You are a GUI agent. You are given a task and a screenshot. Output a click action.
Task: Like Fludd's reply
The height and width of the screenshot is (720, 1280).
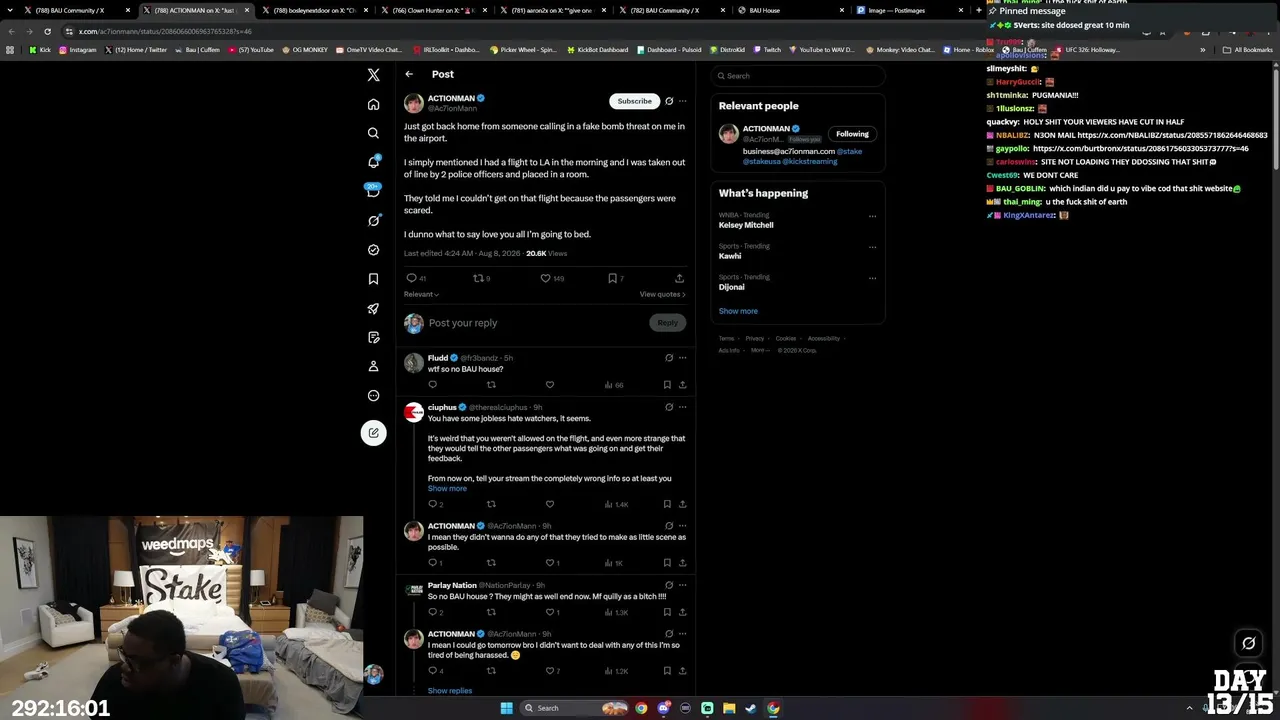549,385
